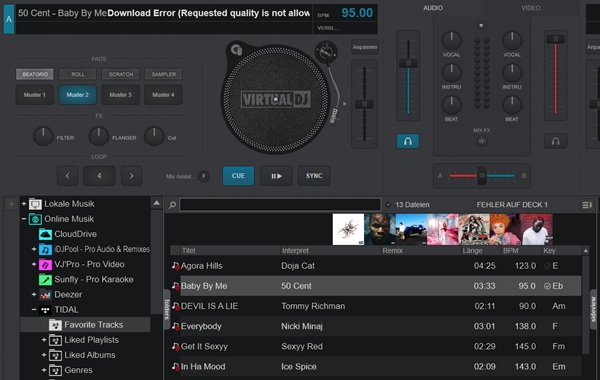
Task: Click the vinyl disc icon above the turntable
Action: coord(236,49)
